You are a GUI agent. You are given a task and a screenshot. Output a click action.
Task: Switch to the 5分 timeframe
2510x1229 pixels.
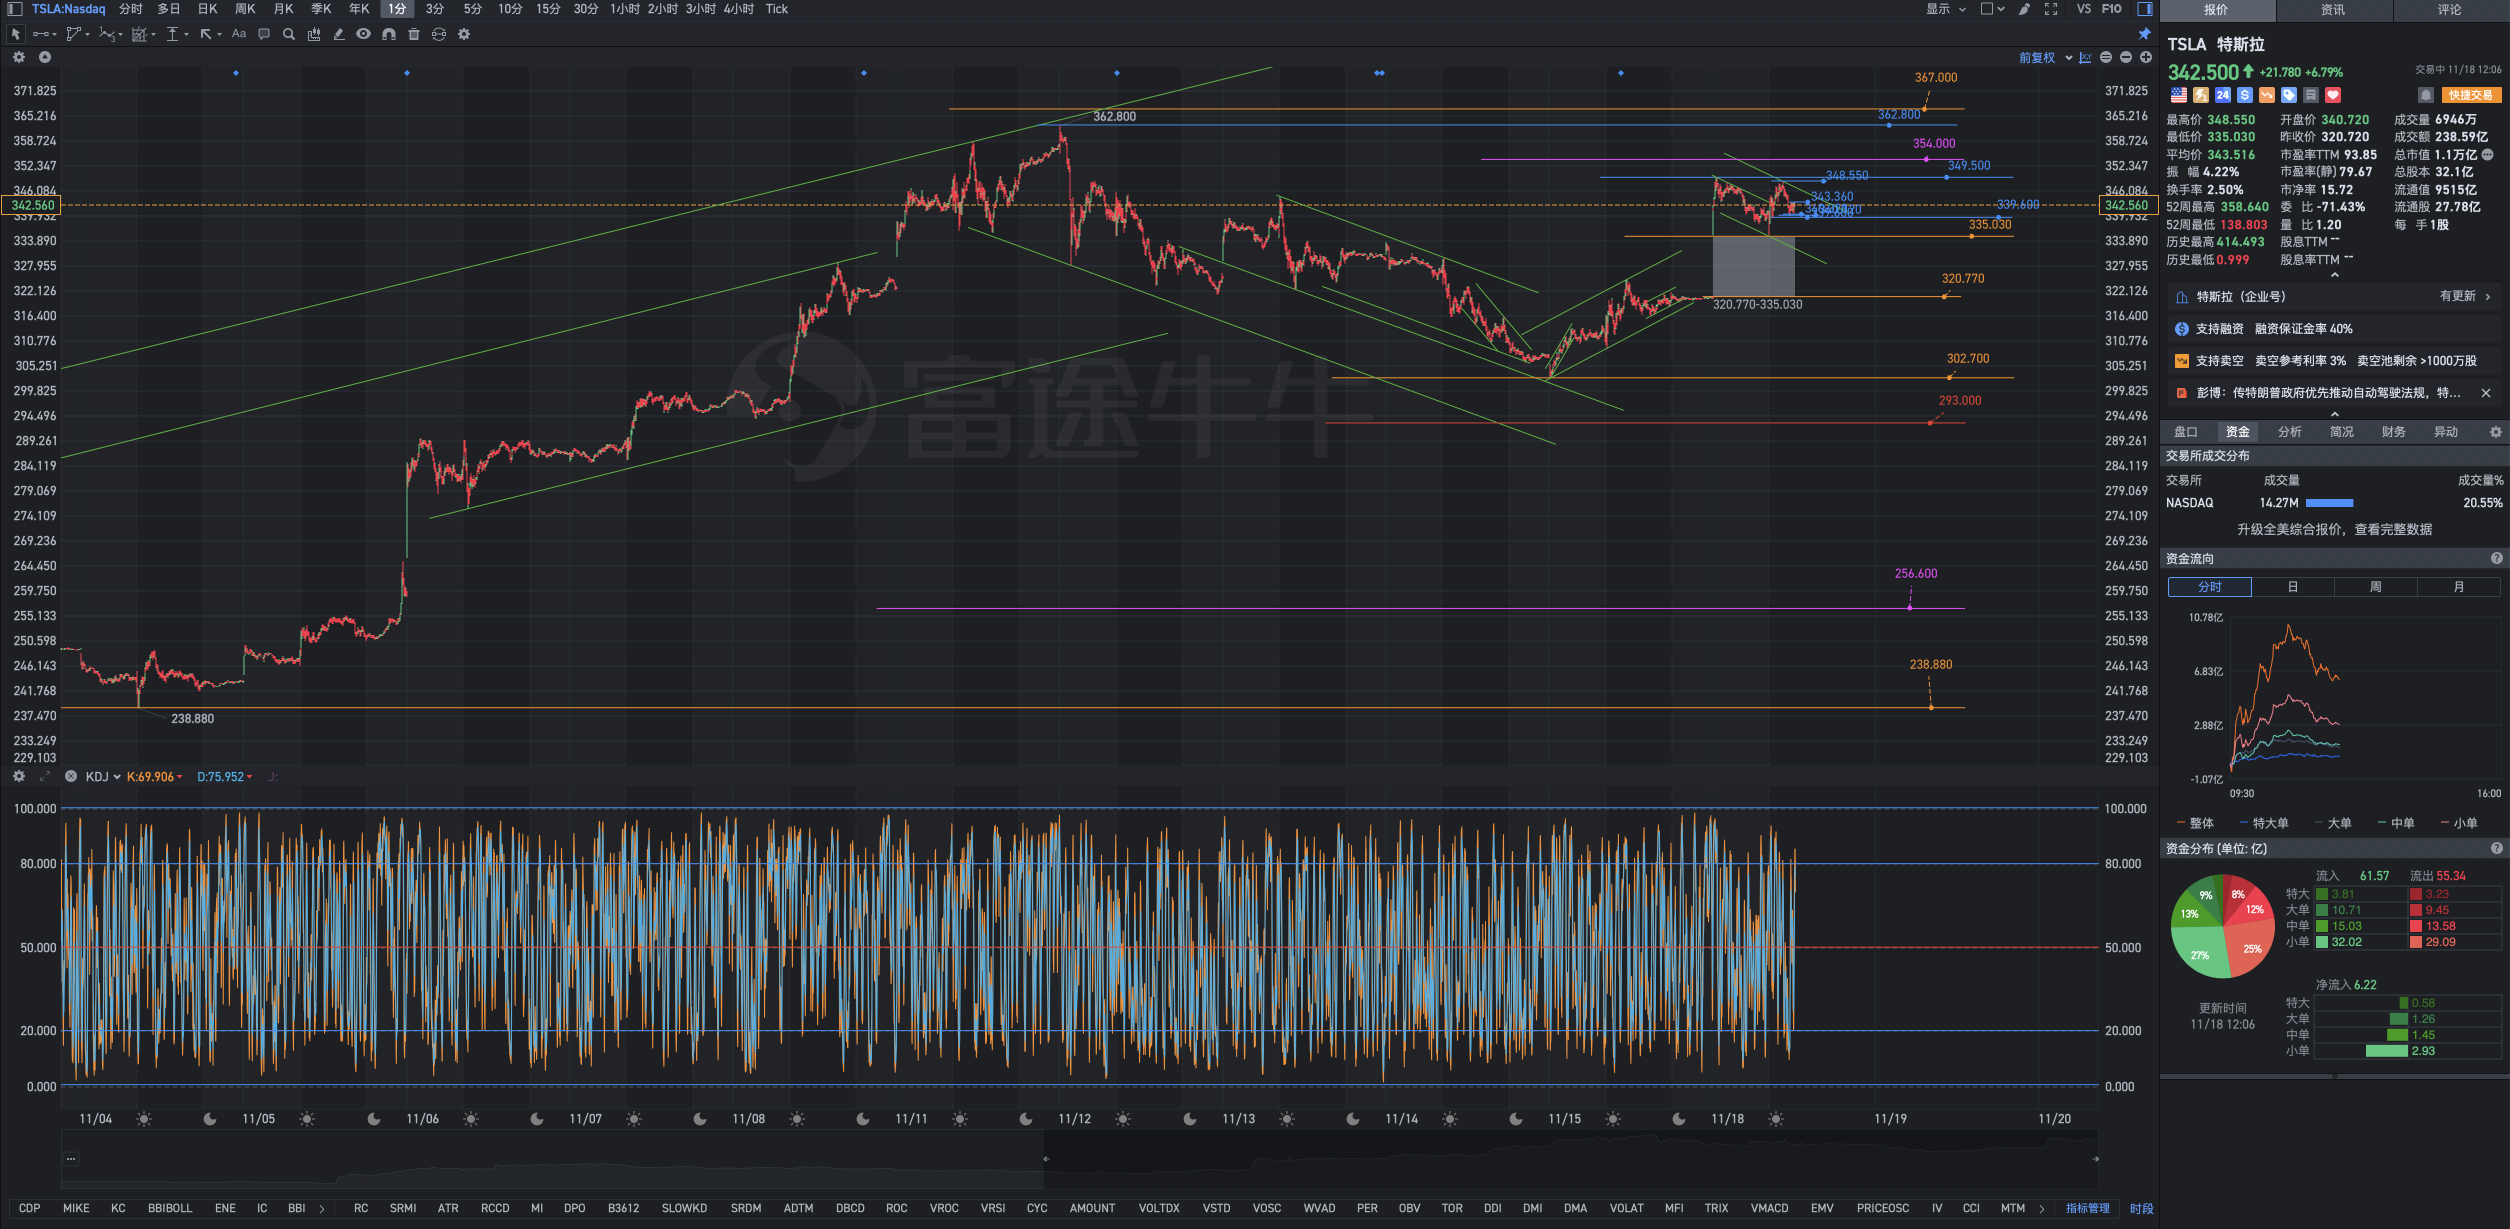(473, 9)
